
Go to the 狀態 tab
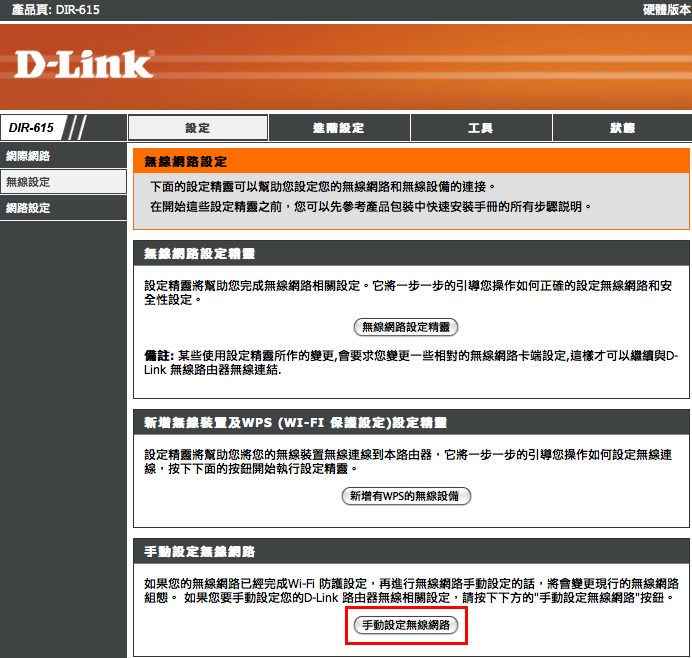click(x=622, y=128)
